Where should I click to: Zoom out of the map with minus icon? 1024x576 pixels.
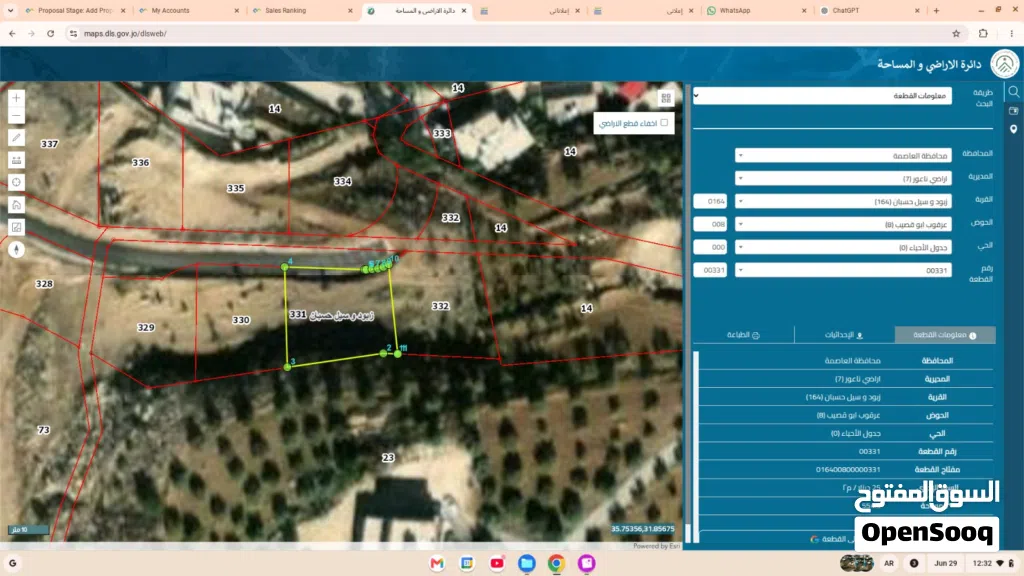click(x=16, y=116)
